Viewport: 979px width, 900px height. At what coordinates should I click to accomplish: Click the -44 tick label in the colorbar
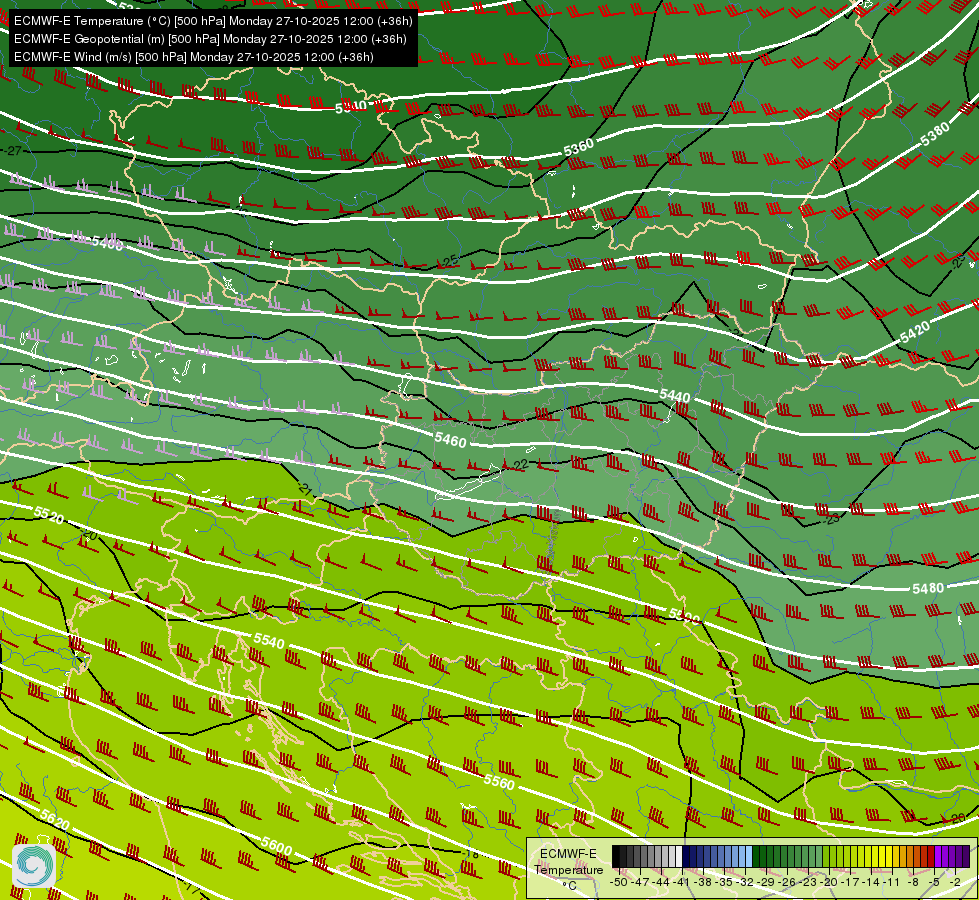tap(661, 882)
